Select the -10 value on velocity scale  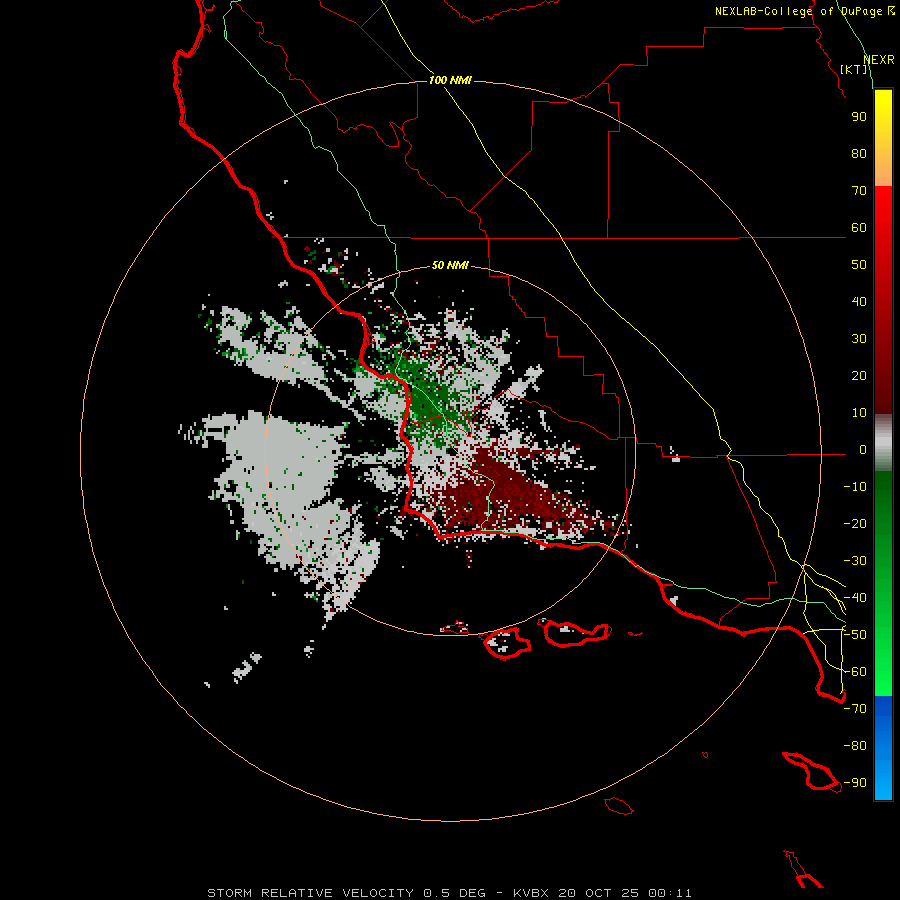pos(855,487)
